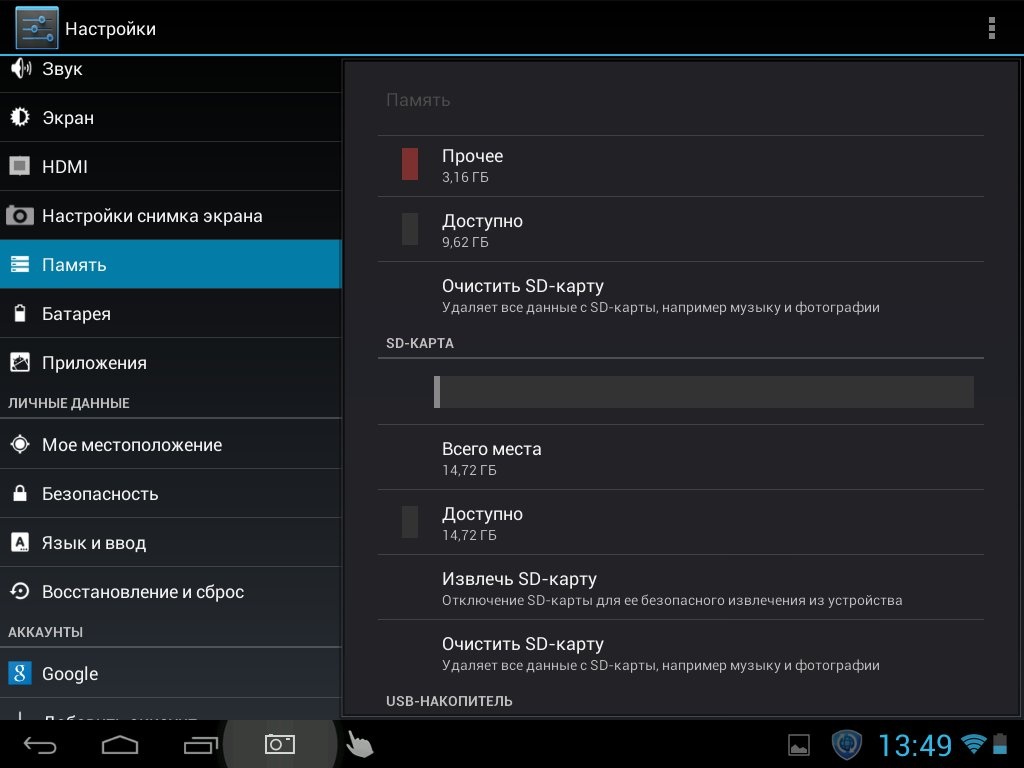The height and width of the screenshot is (768, 1024).
Task: Tap the screenshot camera button in navbar
Action: [279, 744]
